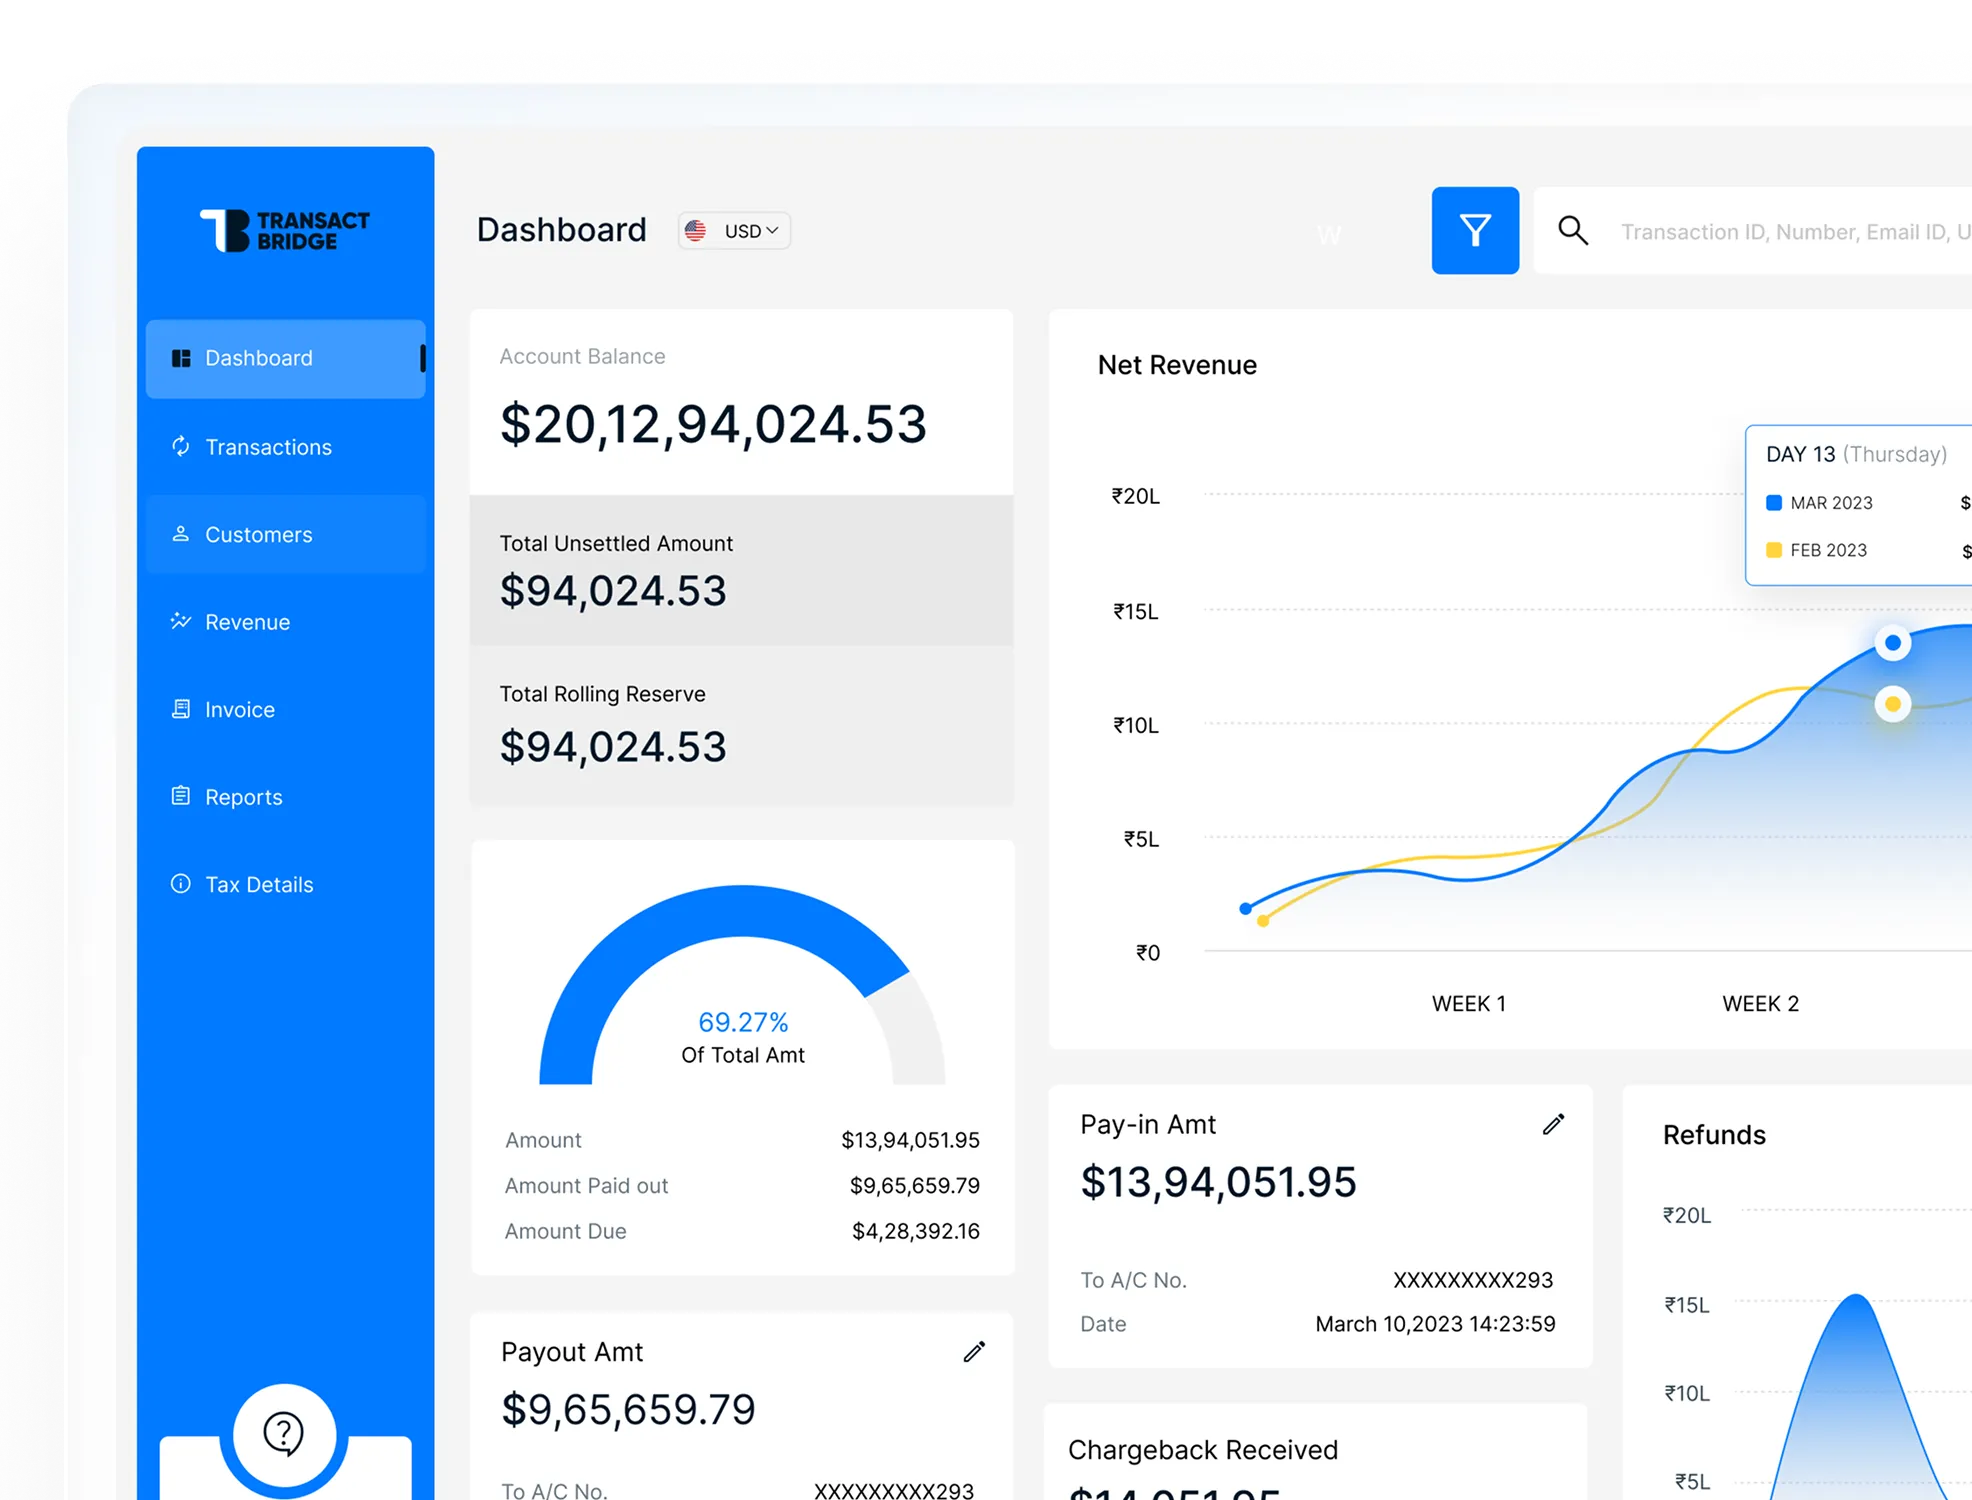
Task: Click the Invoice receipt icon
Action: 181,709
